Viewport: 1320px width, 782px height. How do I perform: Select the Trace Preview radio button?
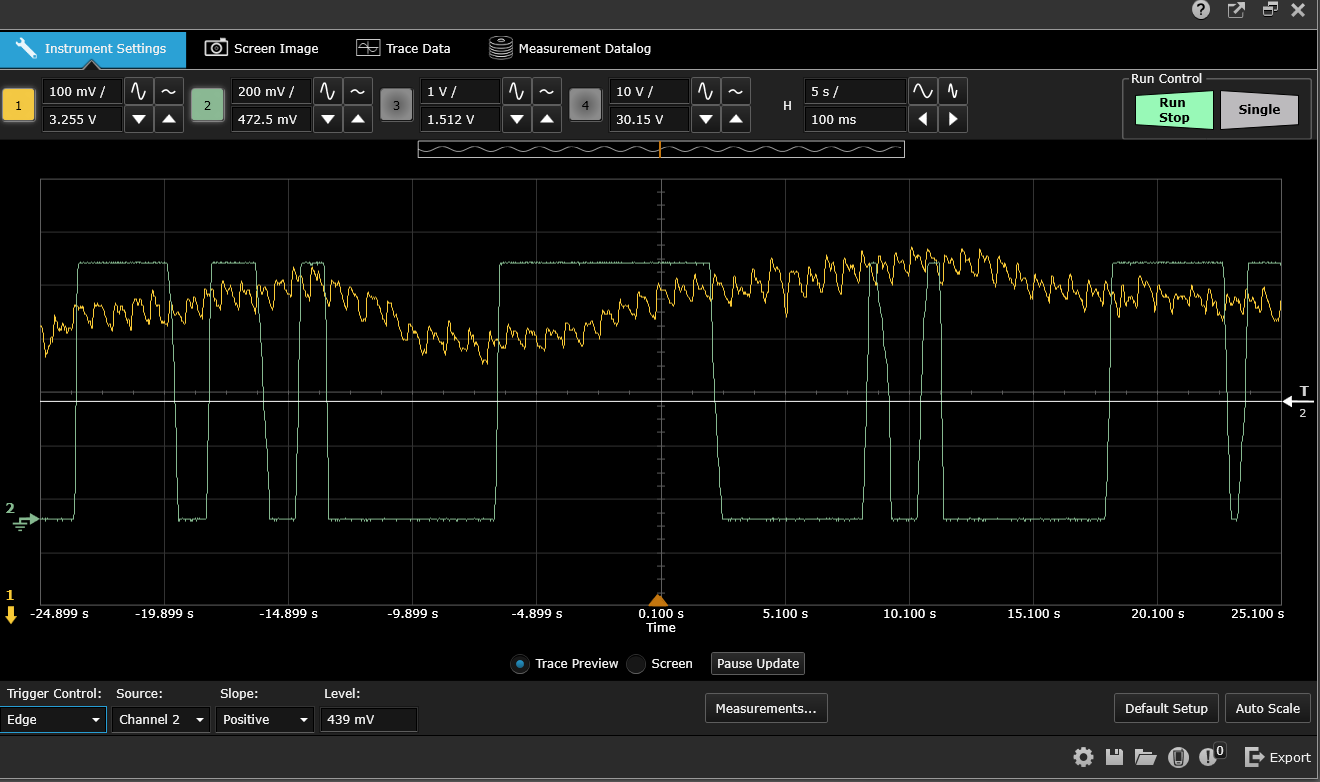pos(520,664)
